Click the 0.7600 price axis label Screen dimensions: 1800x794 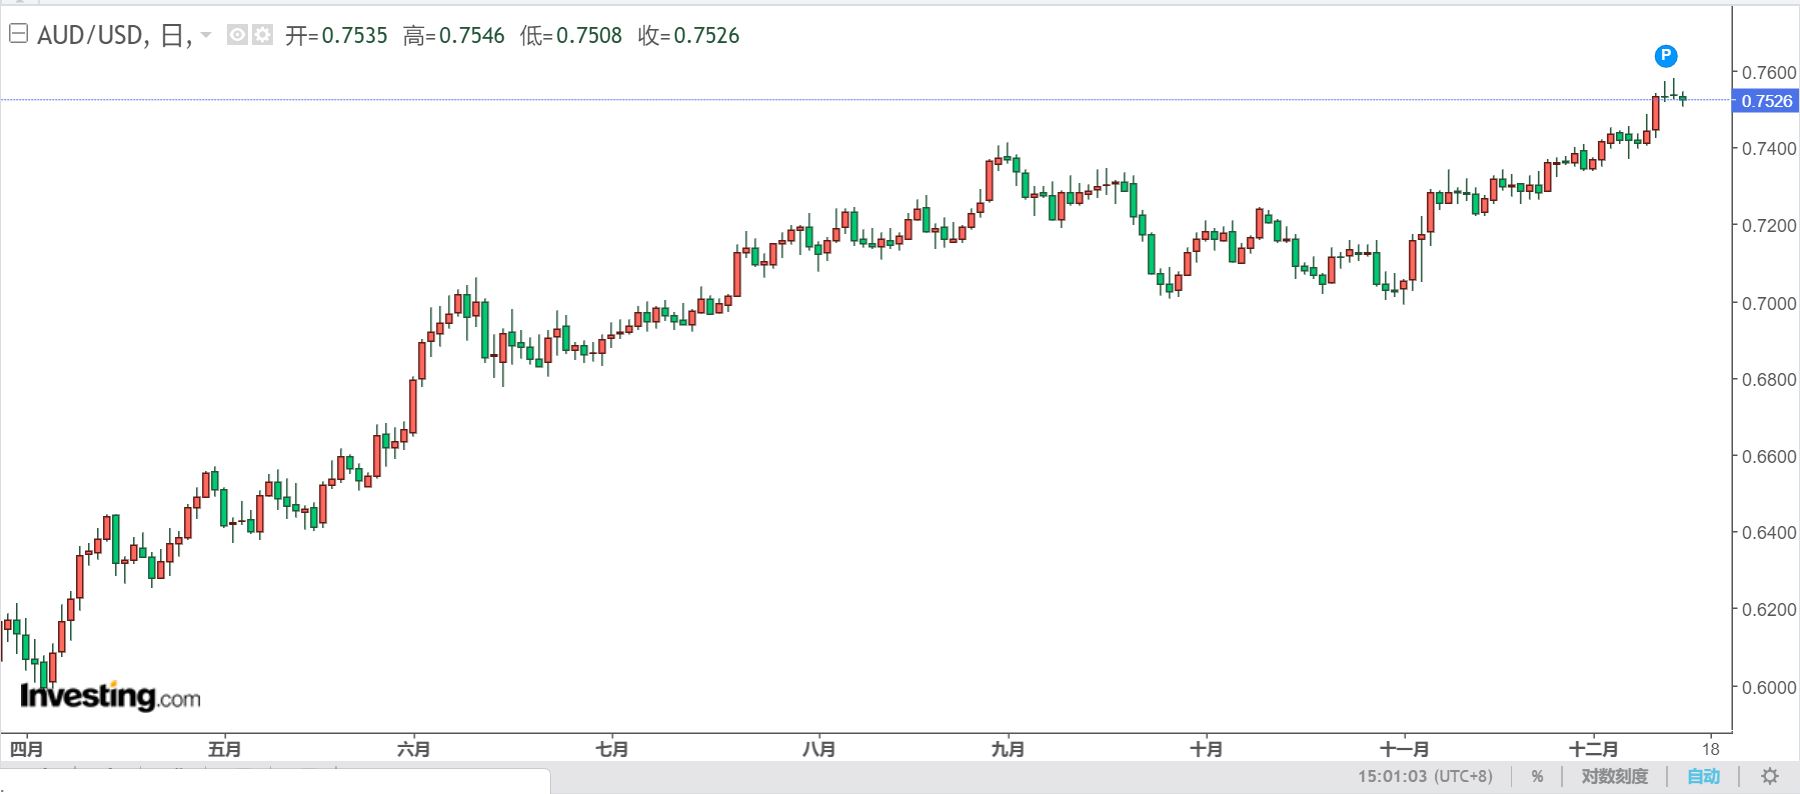coord(1768,73)
